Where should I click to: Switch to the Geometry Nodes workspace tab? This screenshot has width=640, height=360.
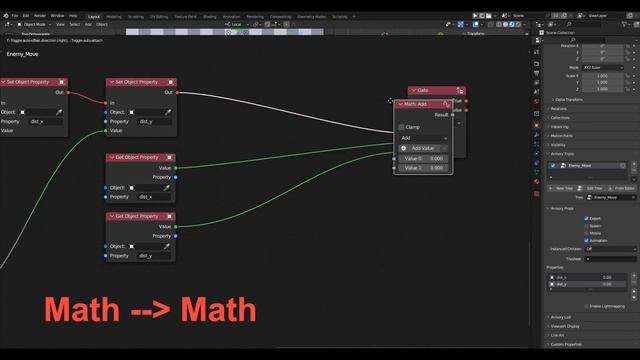(x=311, y=17)
